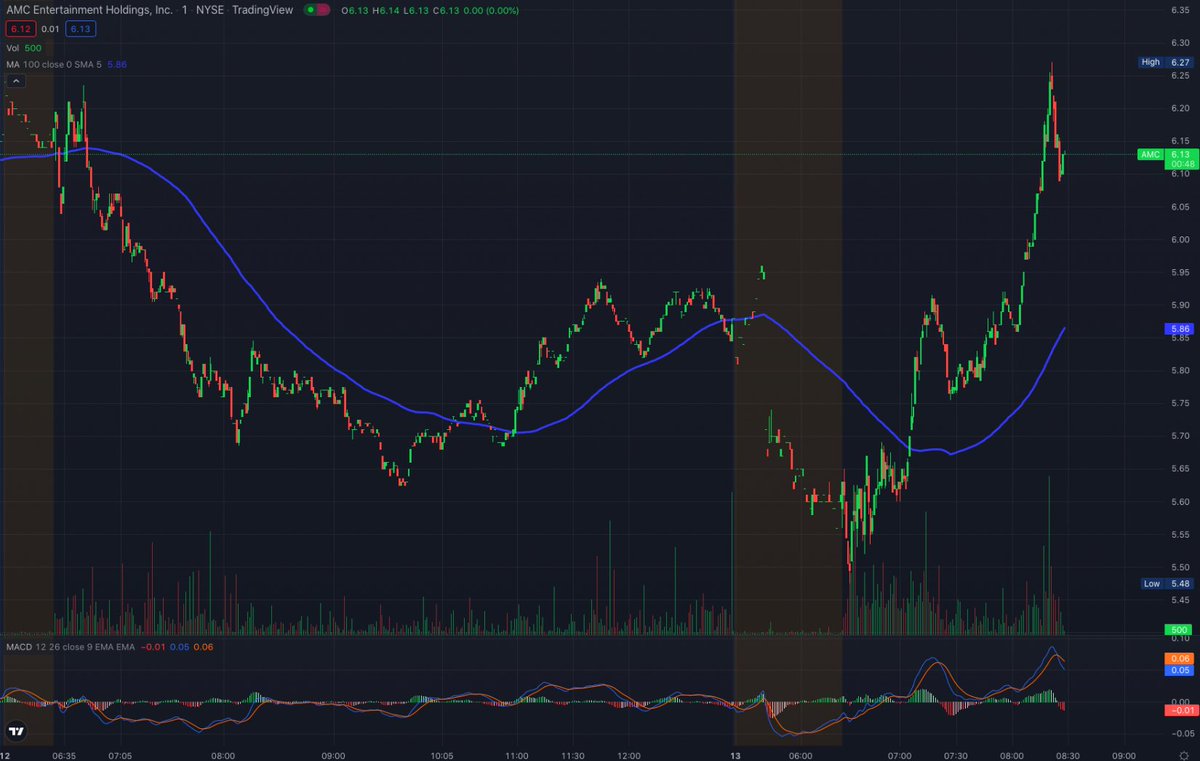Viewport: 1200px width, 761px height.
Task: Click the -0.01 value in MACD legend
Action: pos(153,648)
